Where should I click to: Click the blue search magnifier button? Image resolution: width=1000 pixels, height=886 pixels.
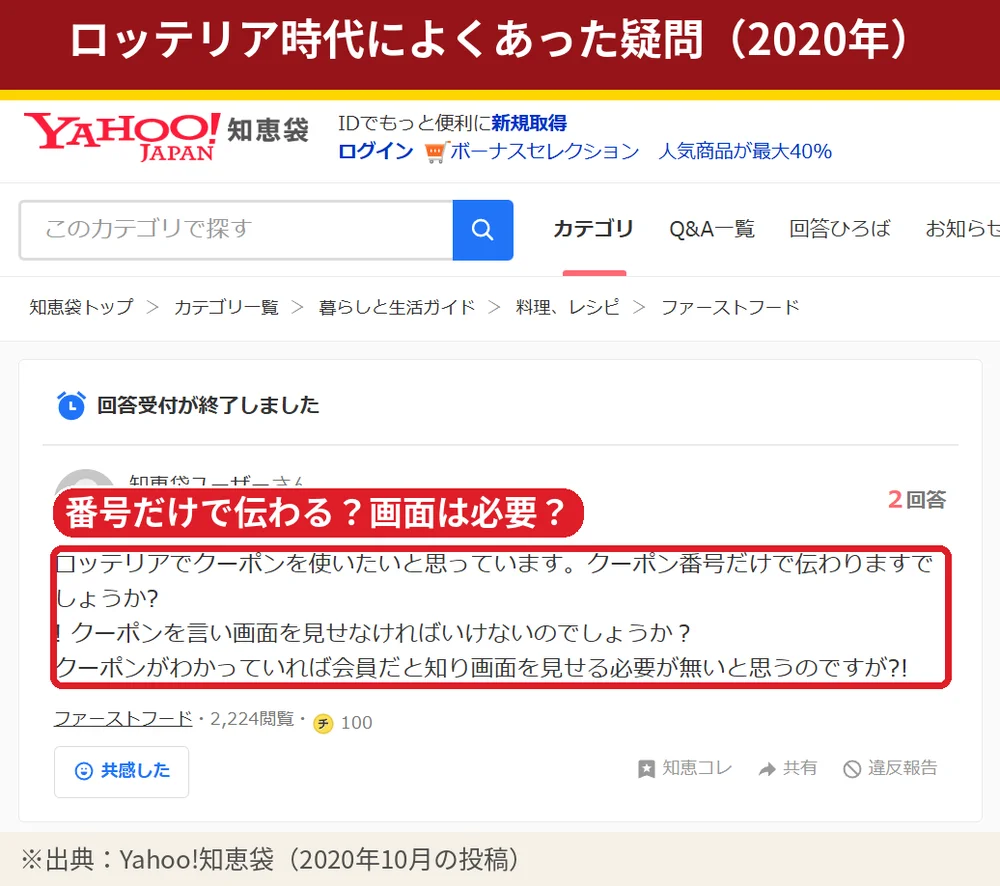tap(483, 230)
